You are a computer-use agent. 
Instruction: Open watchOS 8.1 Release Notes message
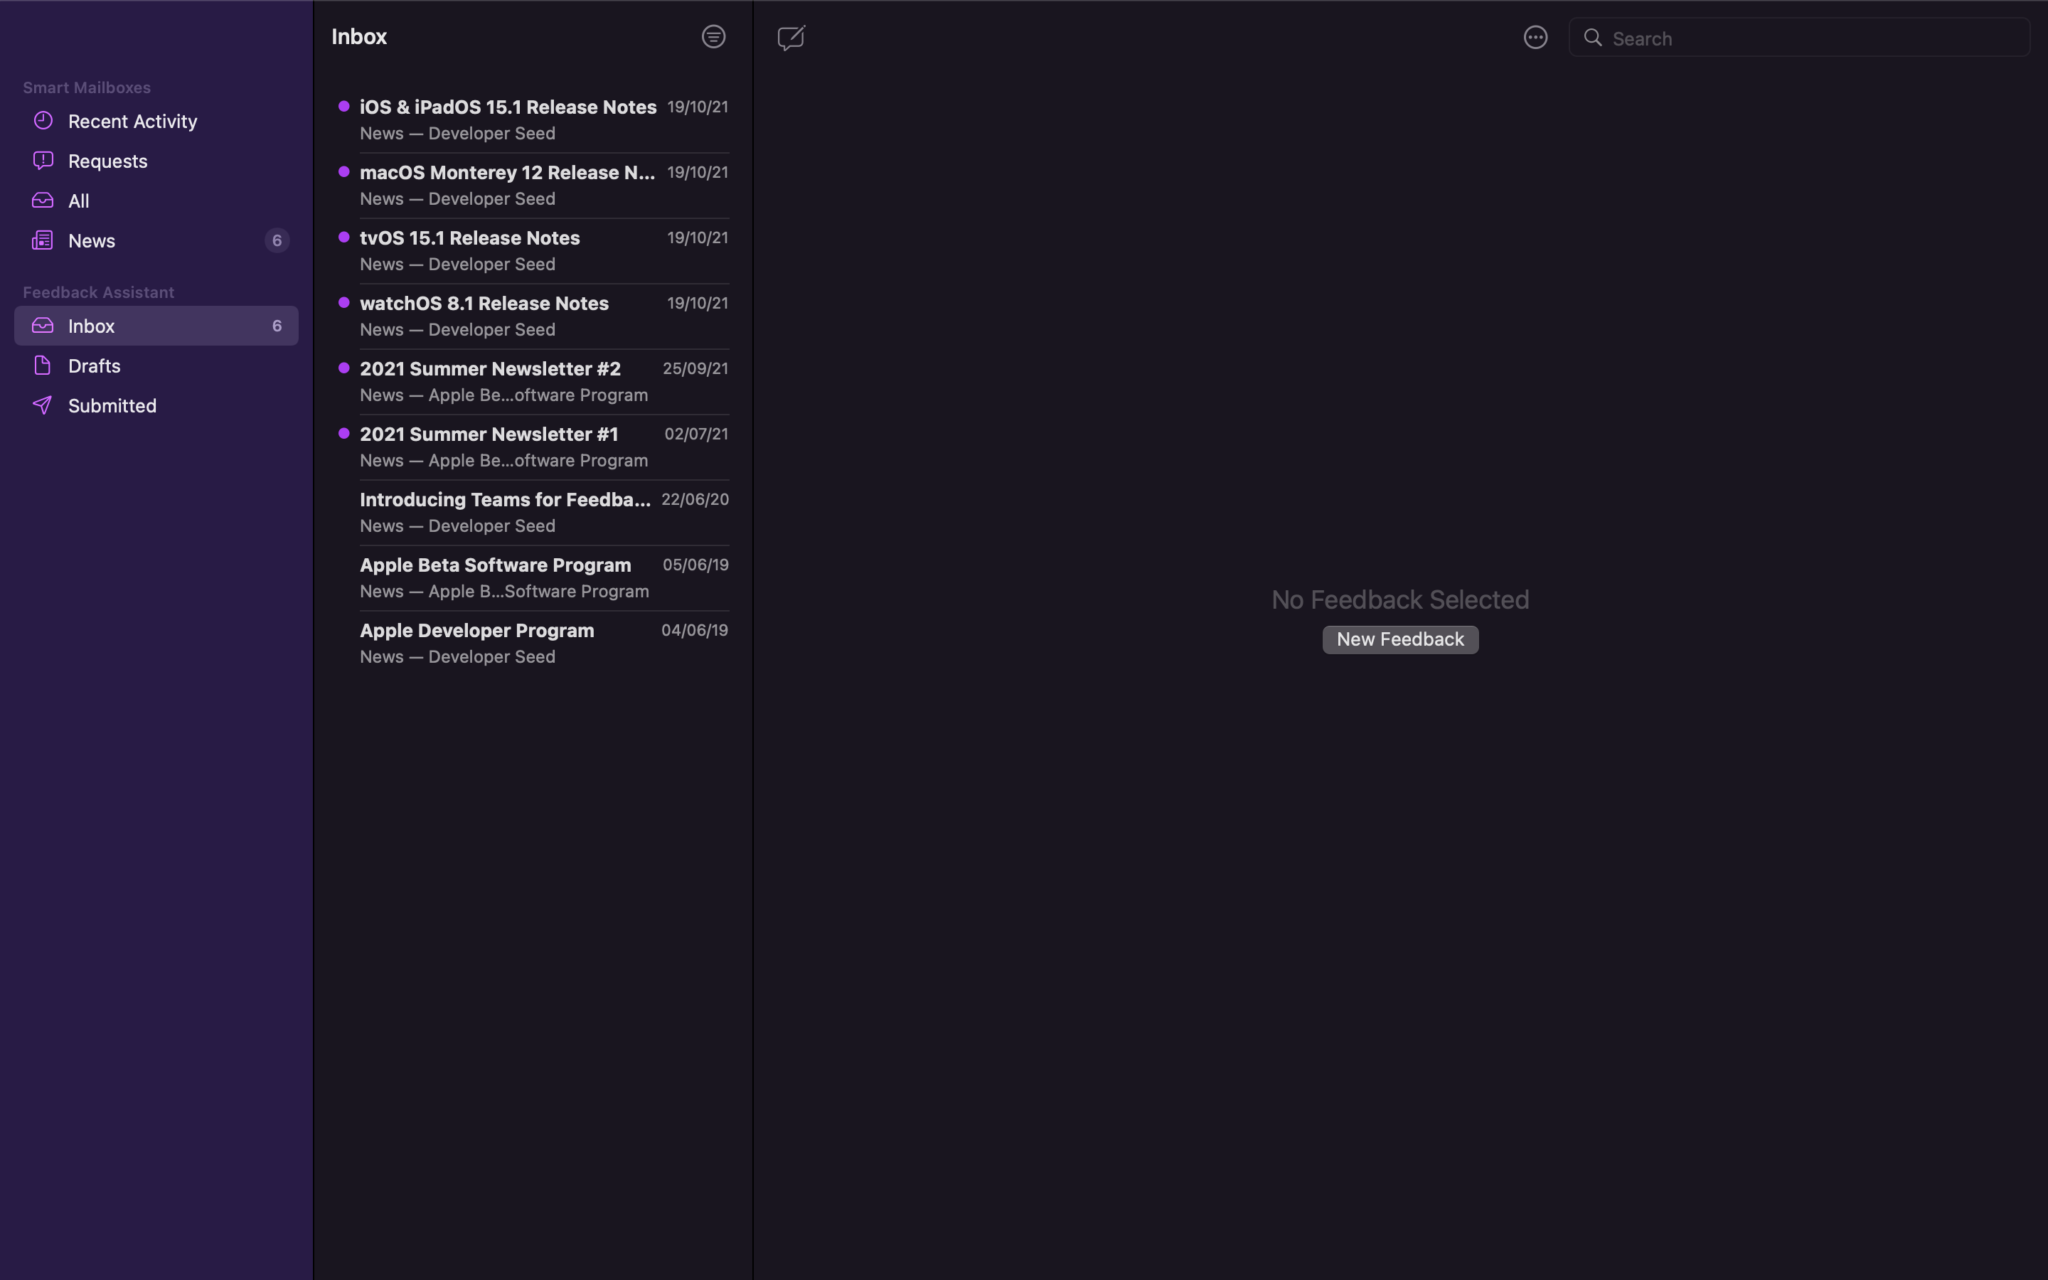point(533,316)
